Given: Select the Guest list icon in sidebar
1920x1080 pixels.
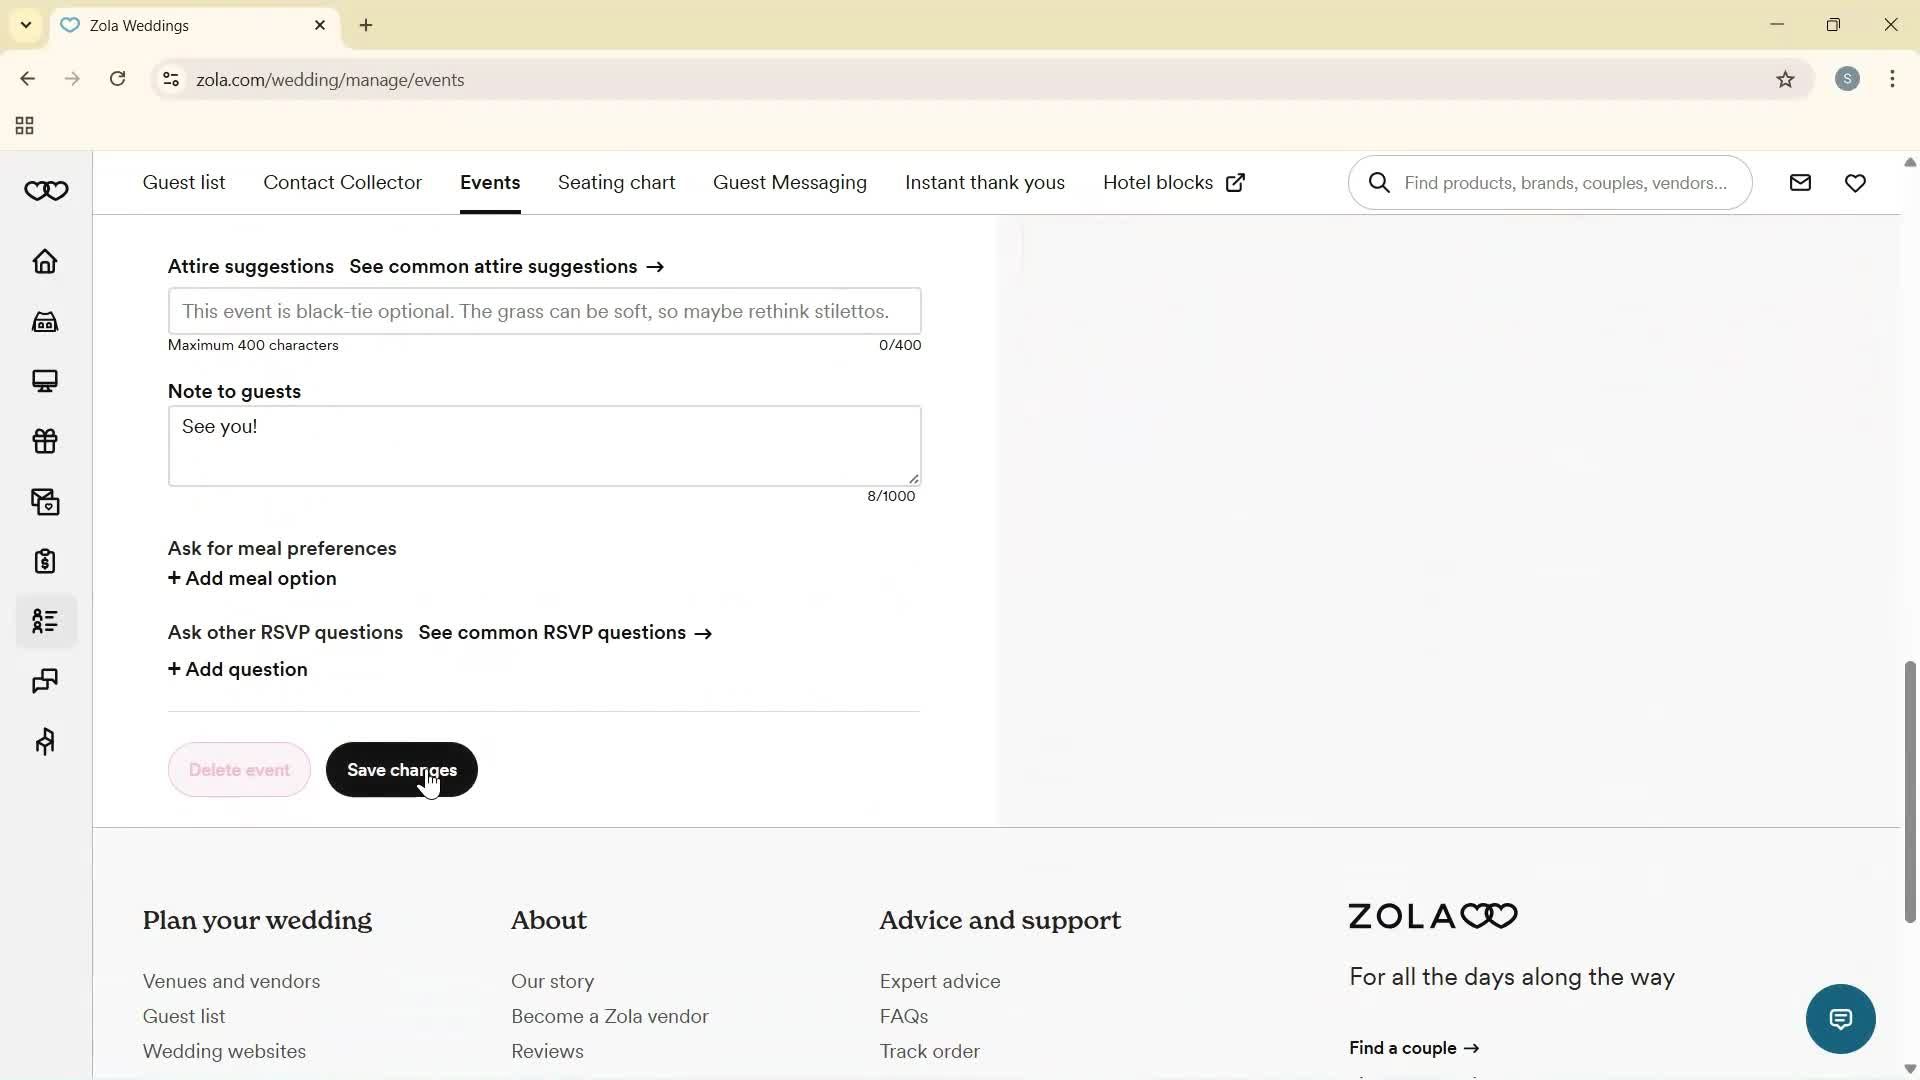Looking at the screenshot, I should coord(45,621).
